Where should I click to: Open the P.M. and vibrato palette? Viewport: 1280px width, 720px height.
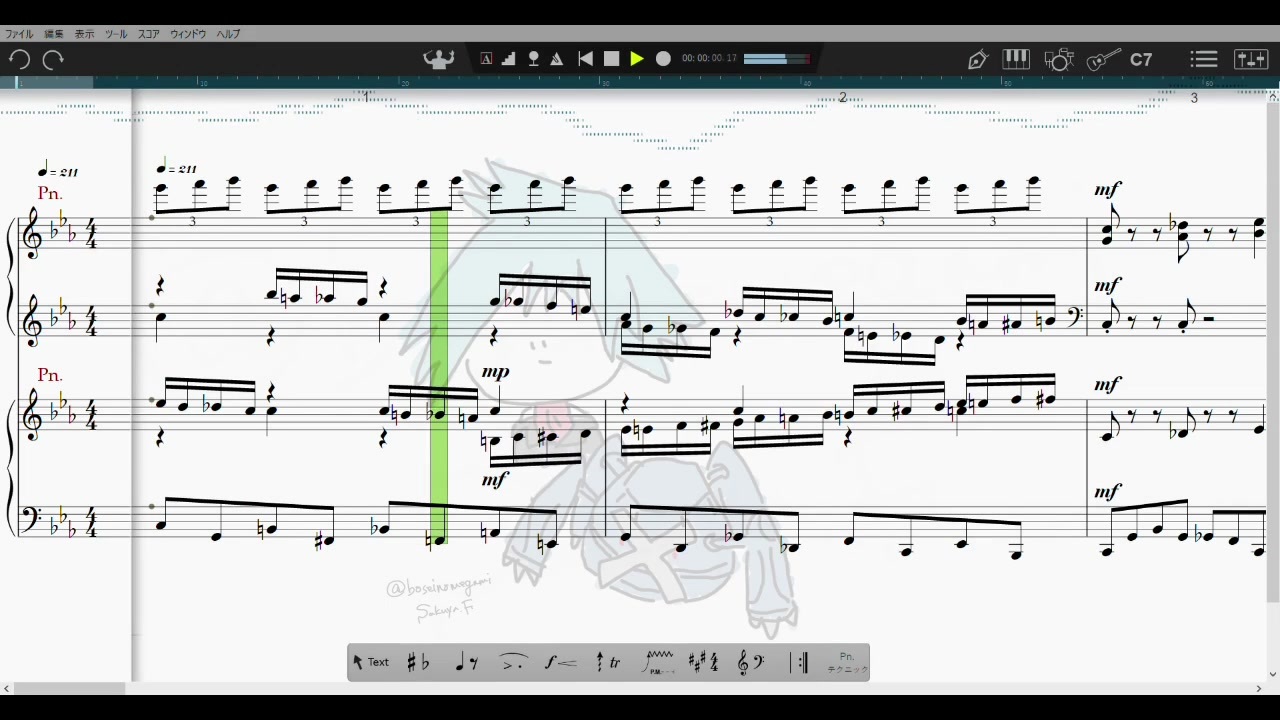coord(658,662)
